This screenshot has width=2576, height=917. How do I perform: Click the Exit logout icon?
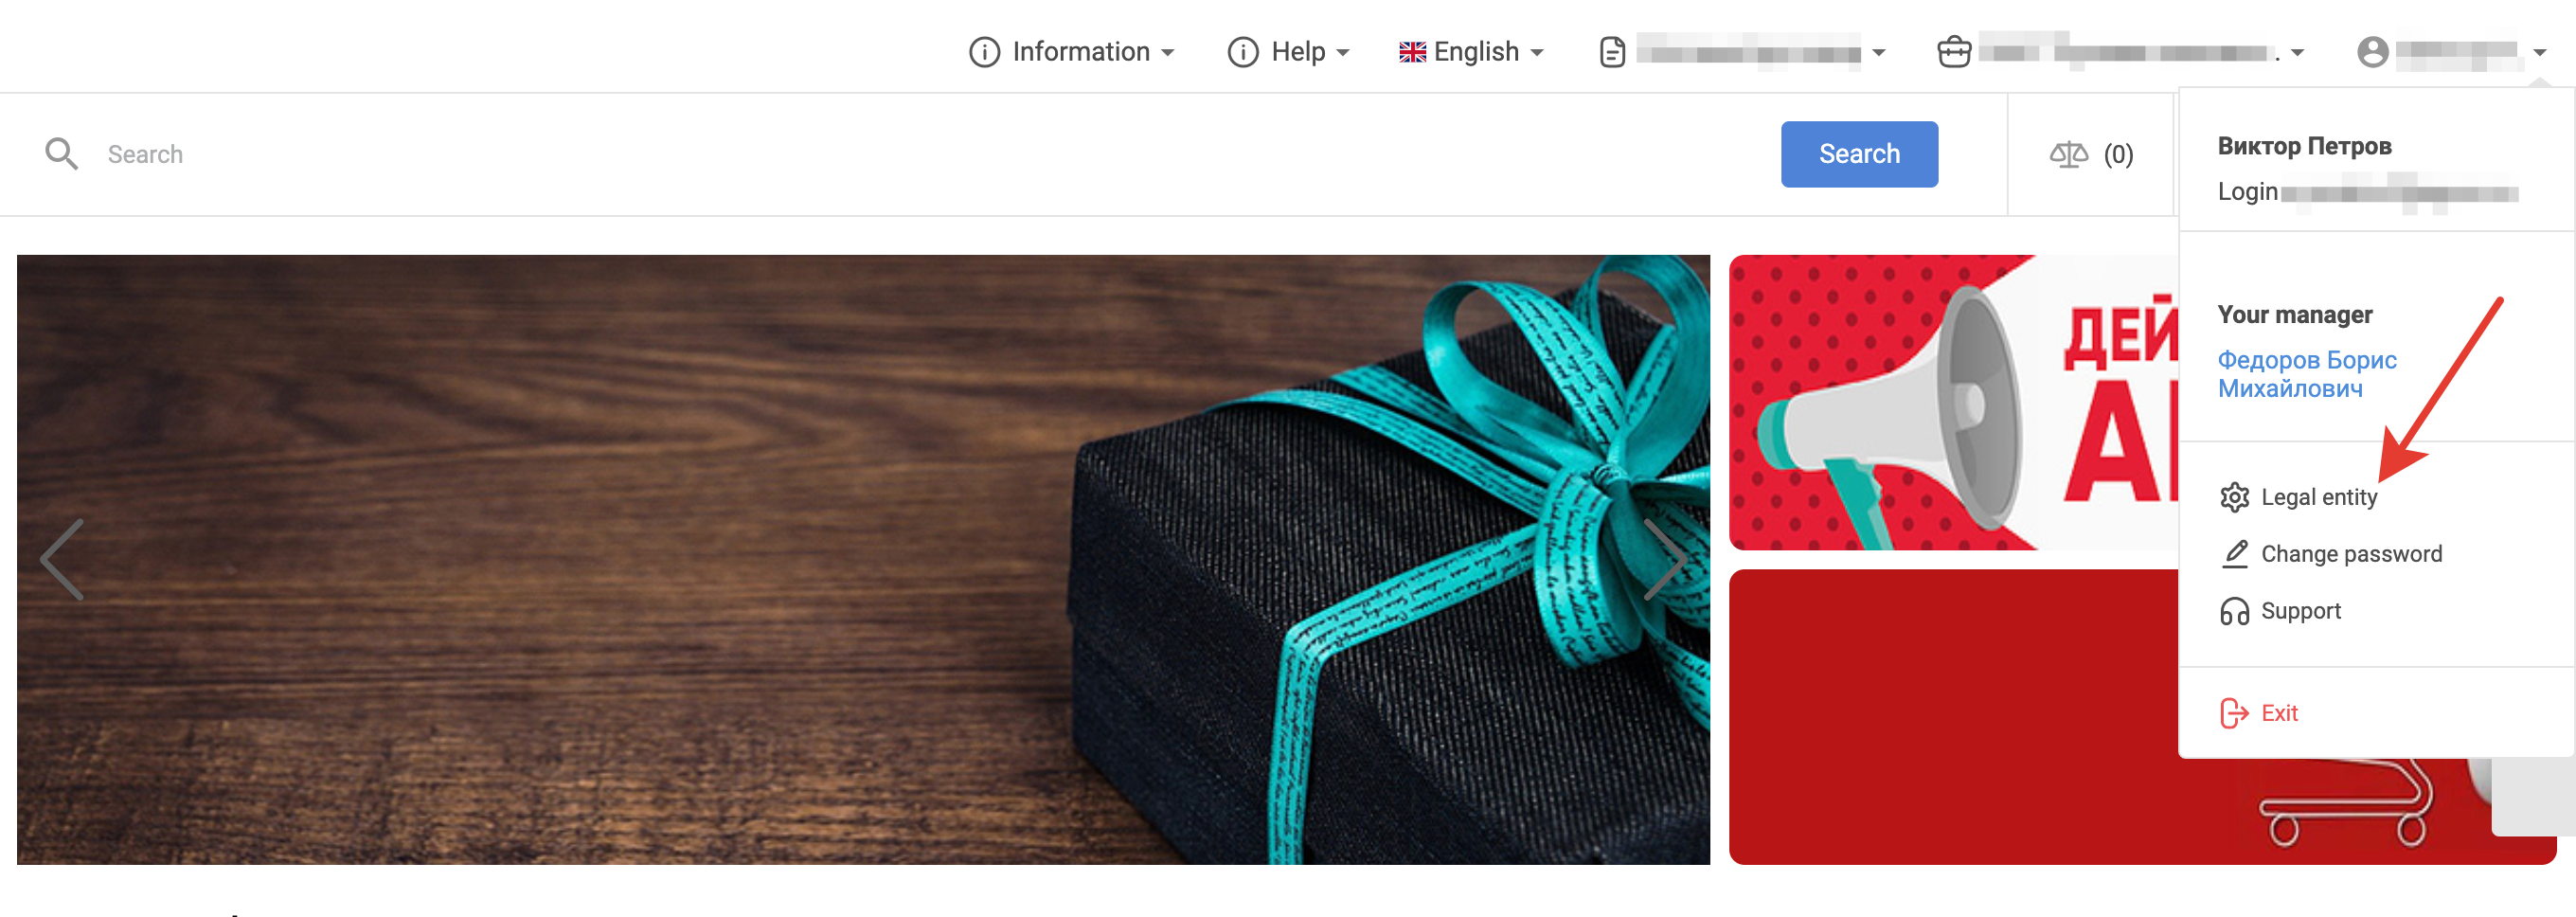[x=2233, y=713]
